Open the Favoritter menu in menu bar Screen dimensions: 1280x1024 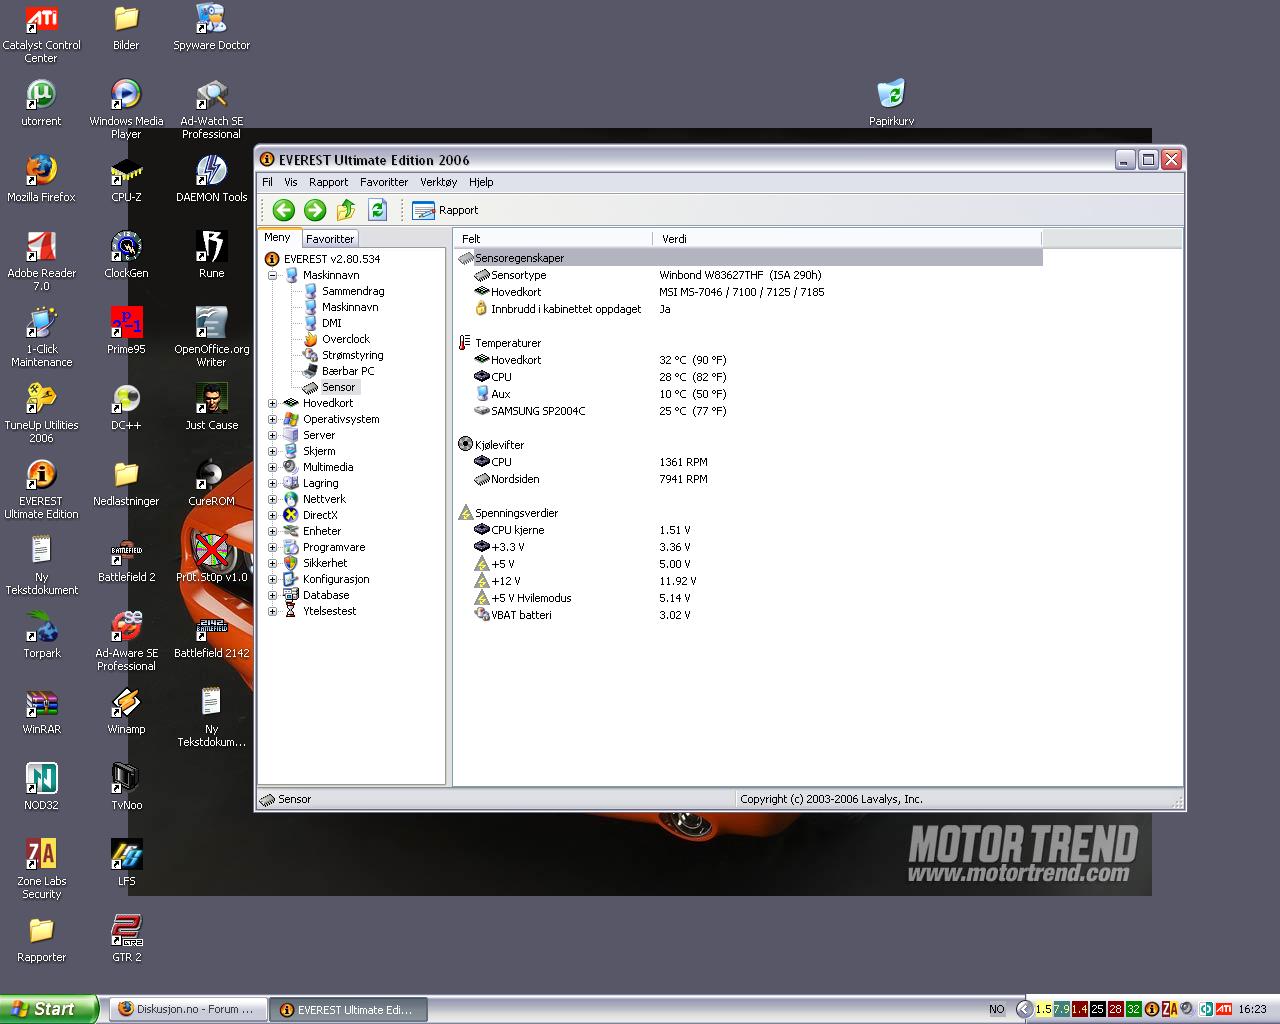384,182
